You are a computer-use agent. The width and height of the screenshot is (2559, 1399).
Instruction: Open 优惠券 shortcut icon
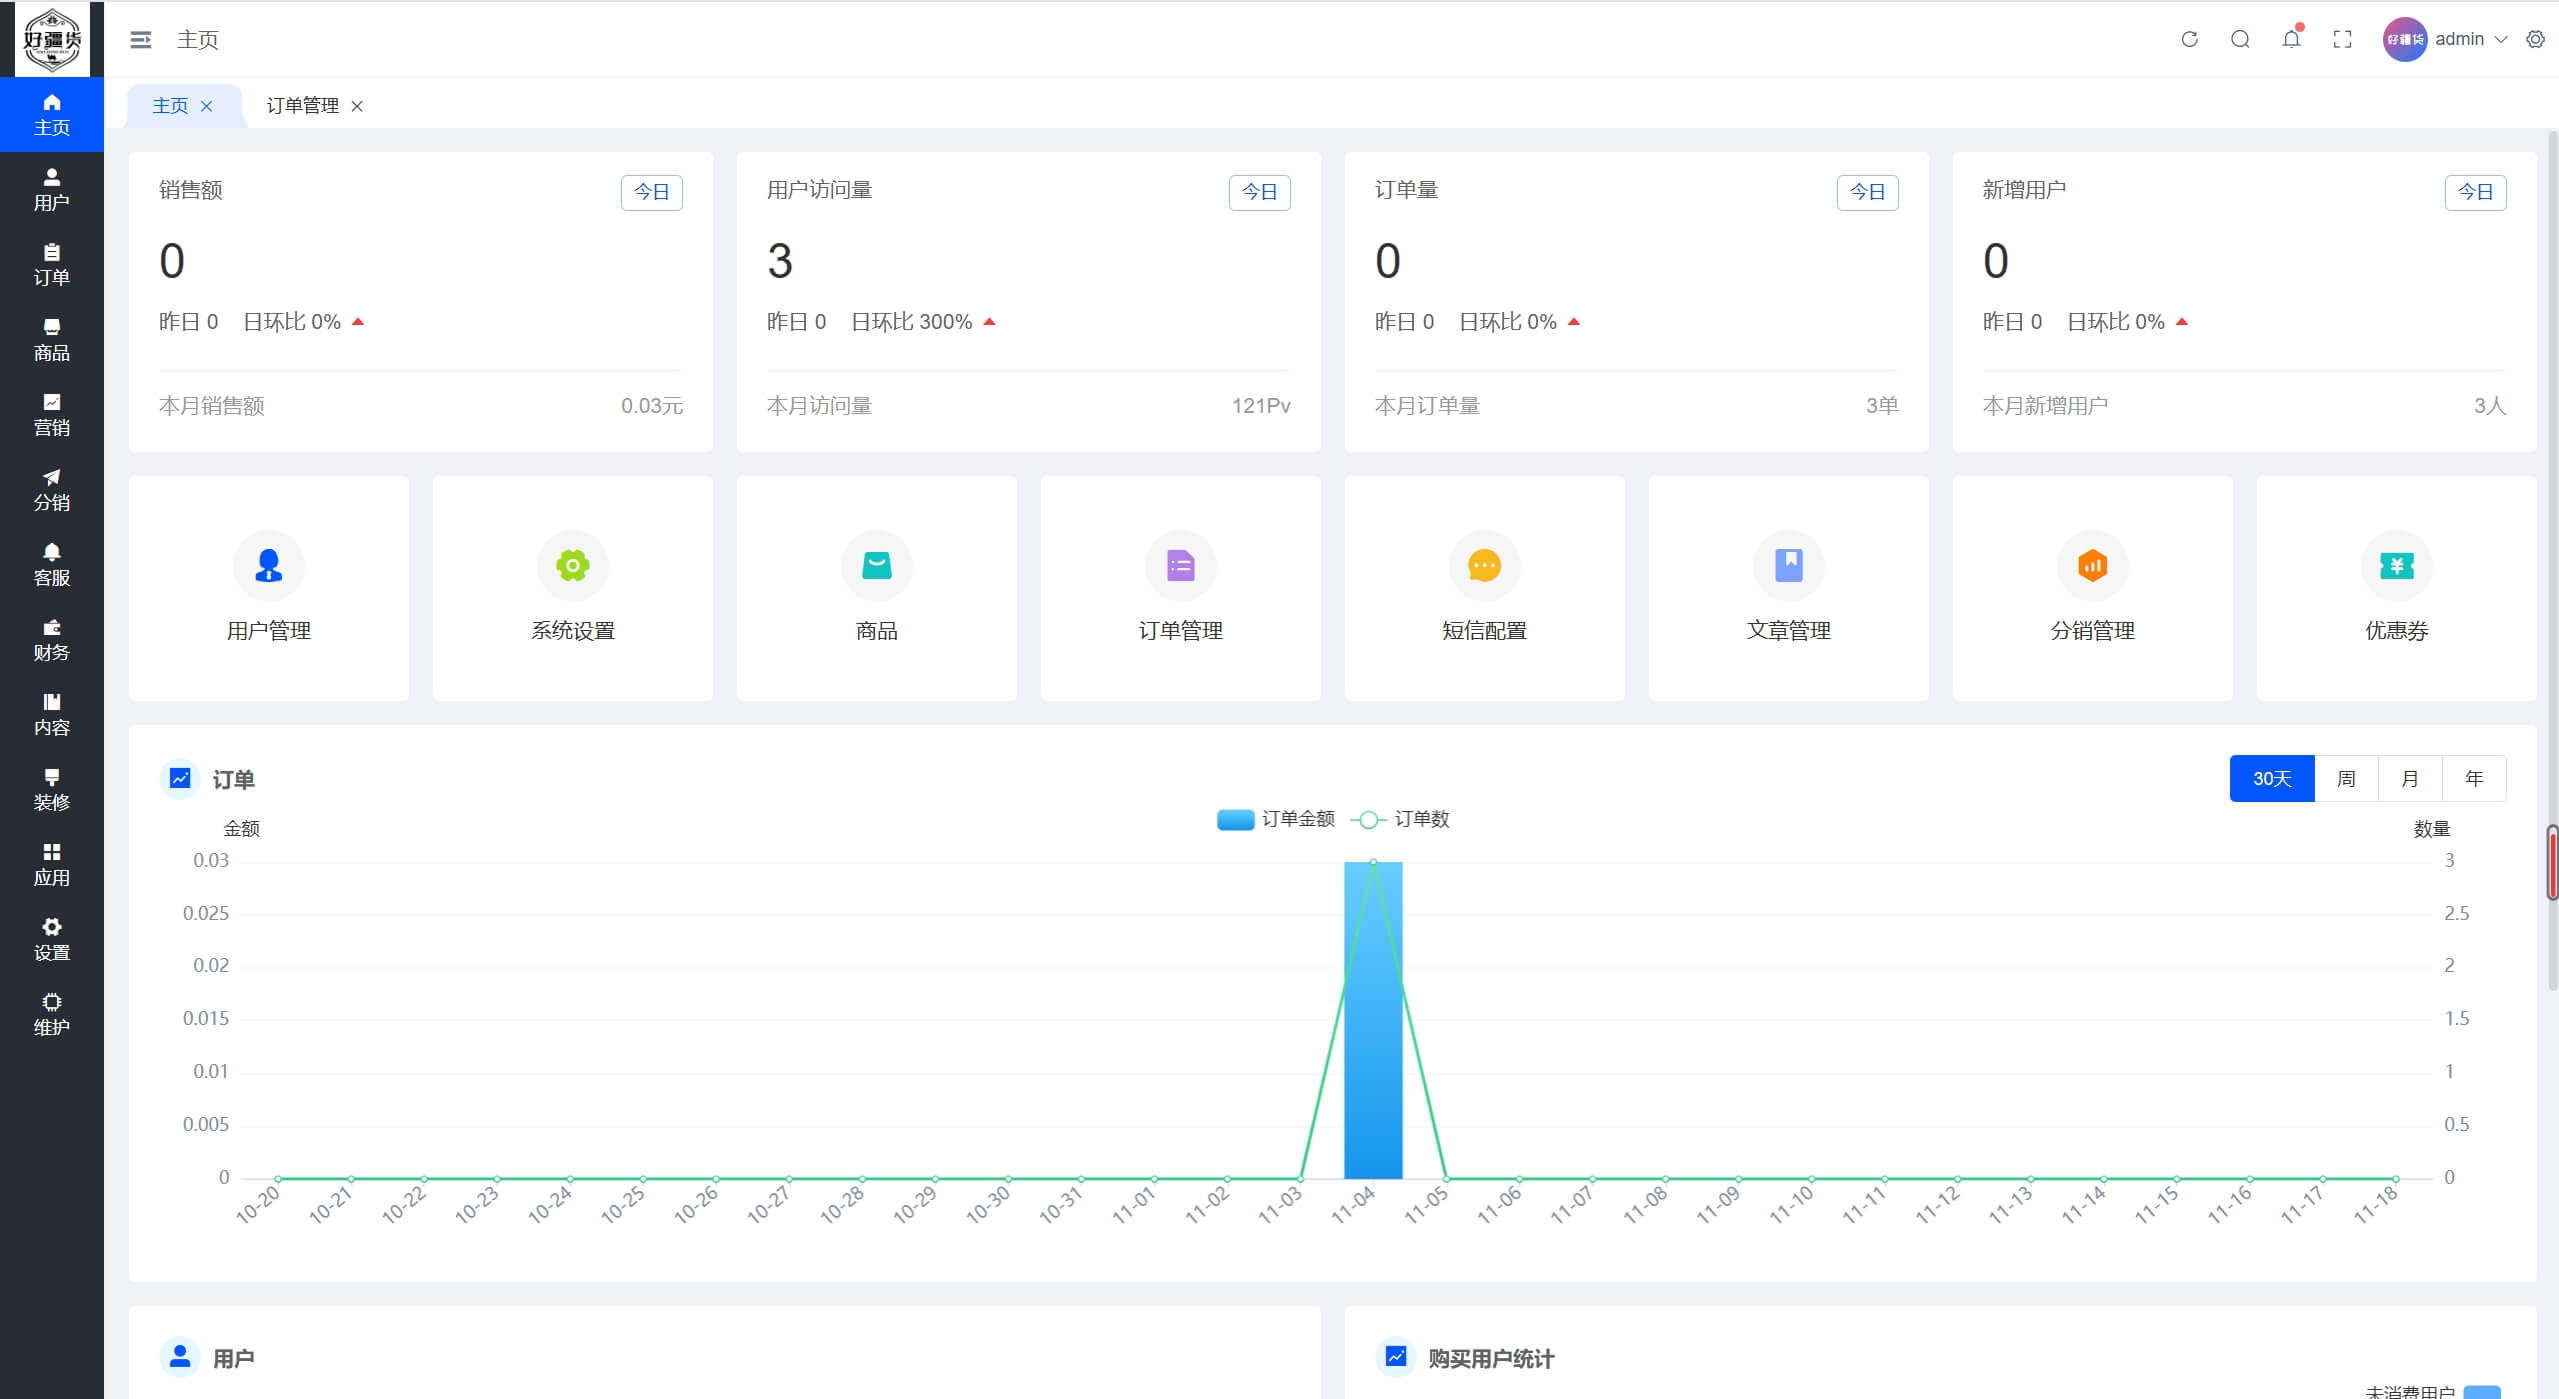2396,566
